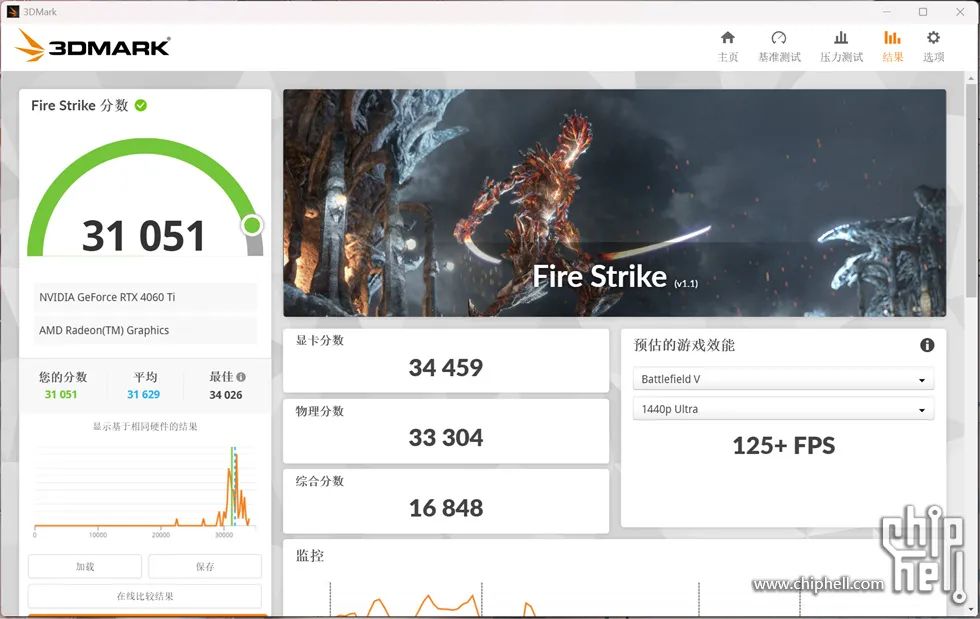This screenshot has width=980, height=619.
Task: Click the 物理分数 33 304 card
Action: pos(446,431)
